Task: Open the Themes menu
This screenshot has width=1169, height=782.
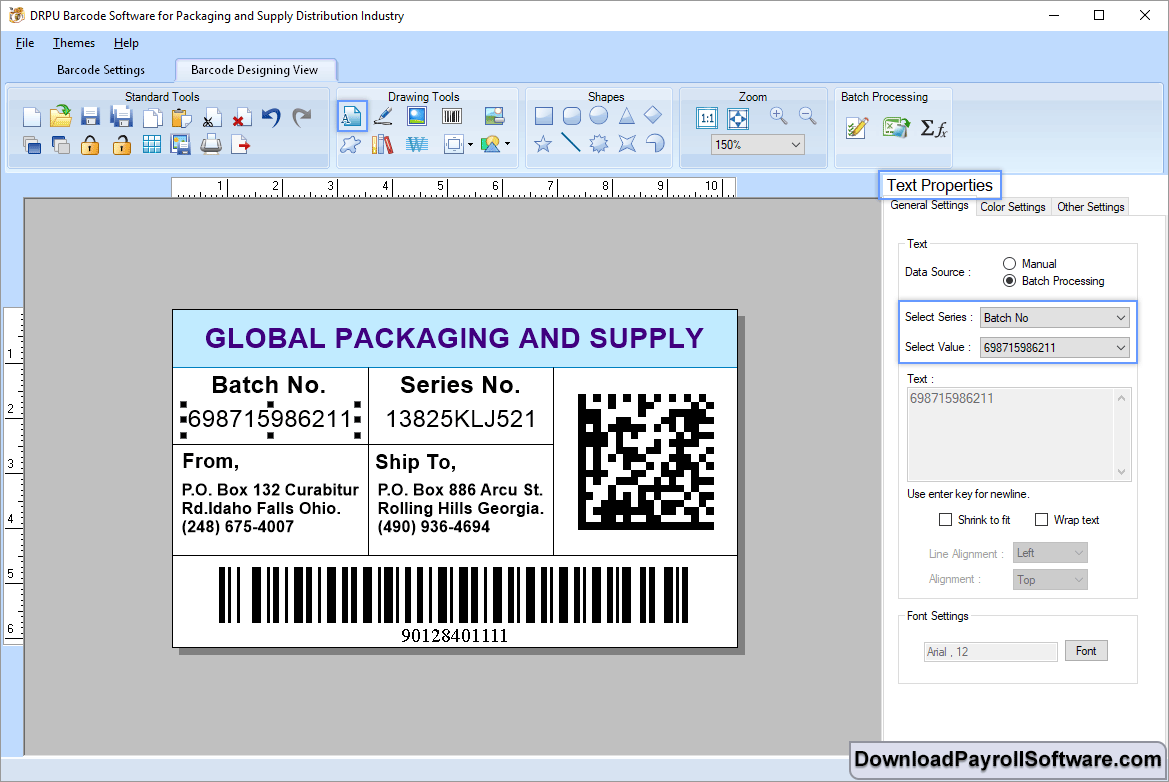Action: [74, 43]
